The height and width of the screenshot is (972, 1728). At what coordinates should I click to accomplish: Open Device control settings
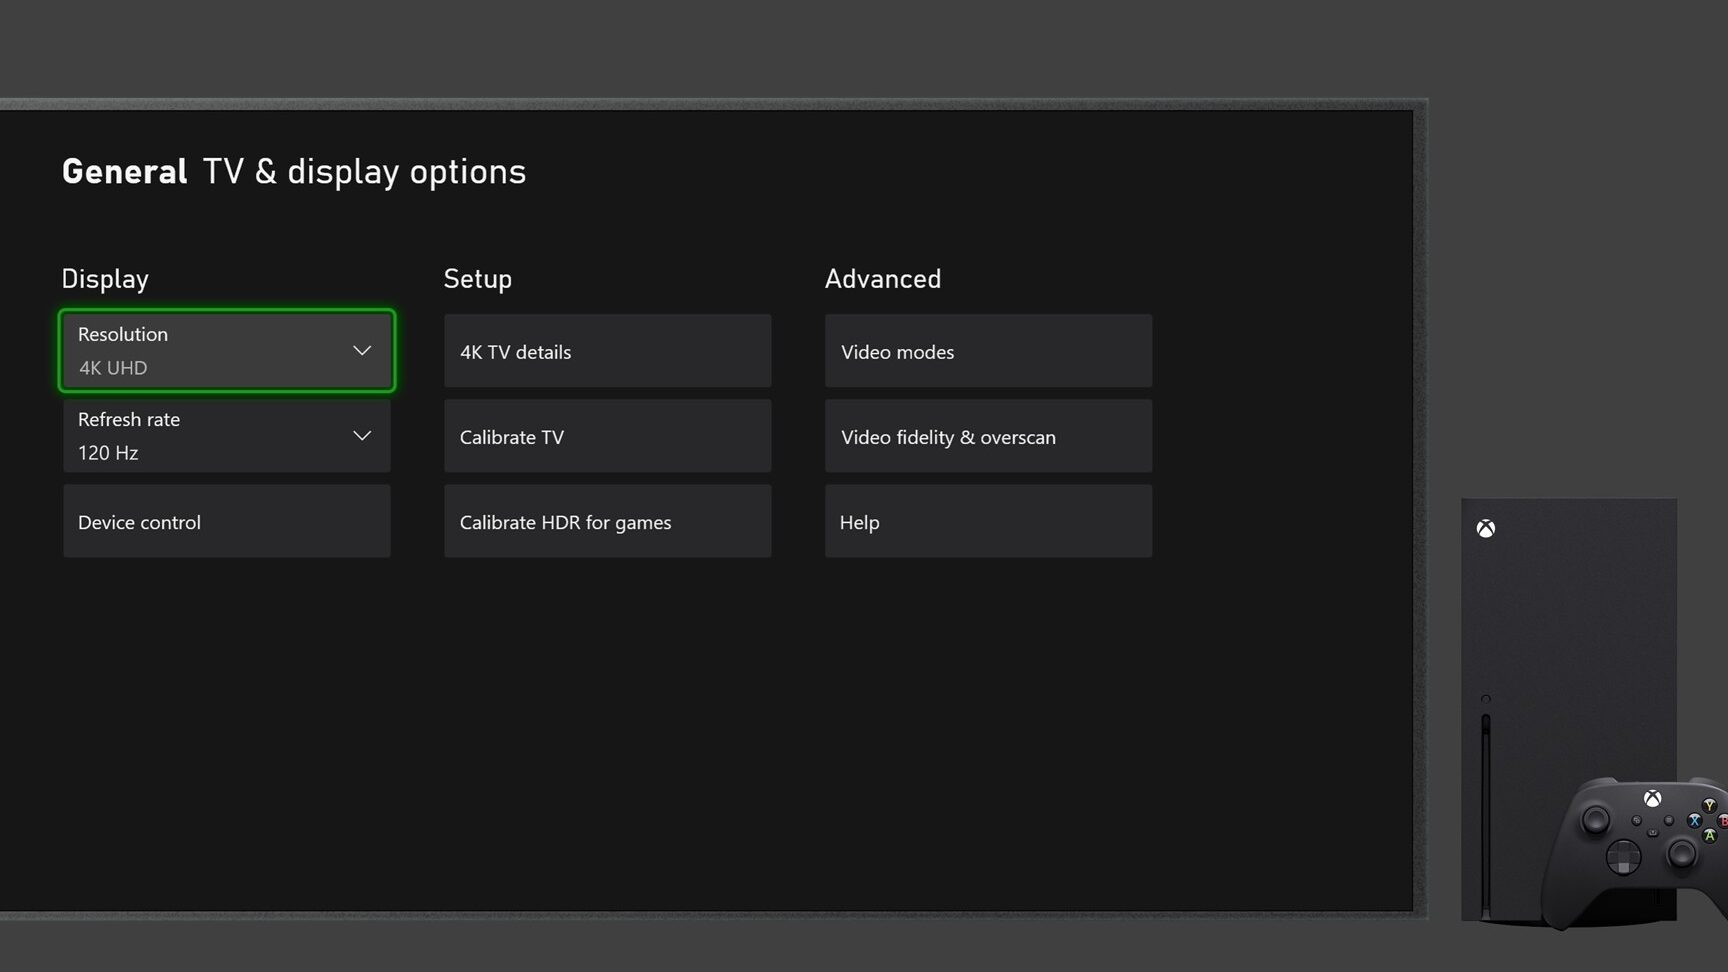[227, 522]
